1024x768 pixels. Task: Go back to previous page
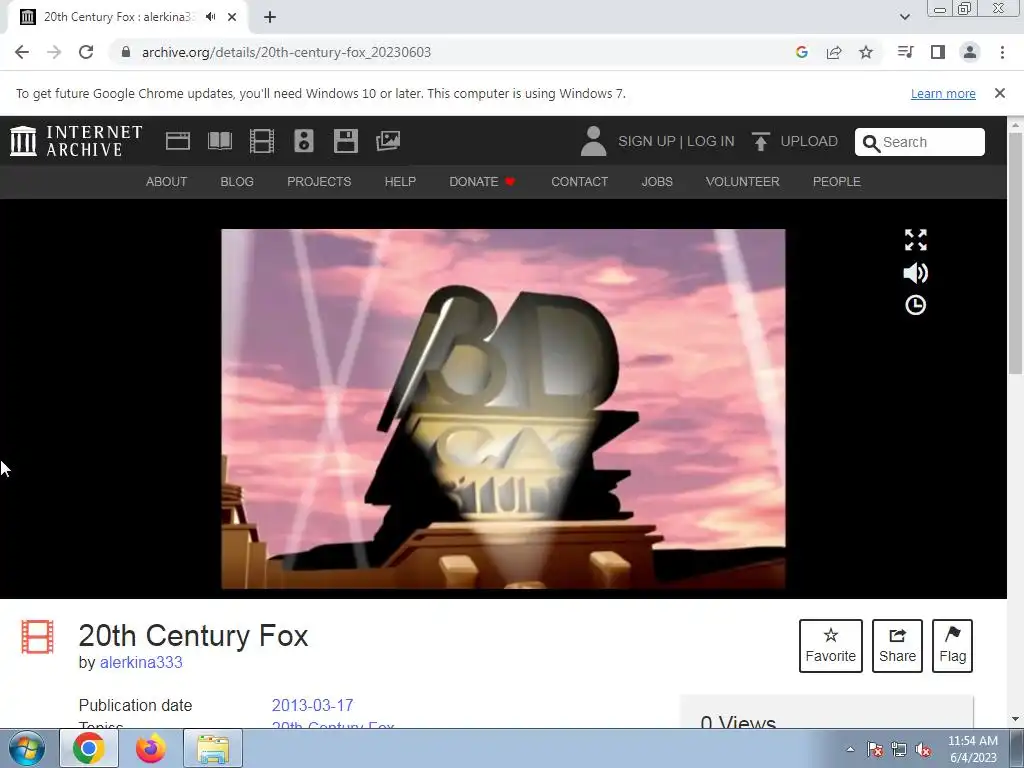(x=22, y=52)
